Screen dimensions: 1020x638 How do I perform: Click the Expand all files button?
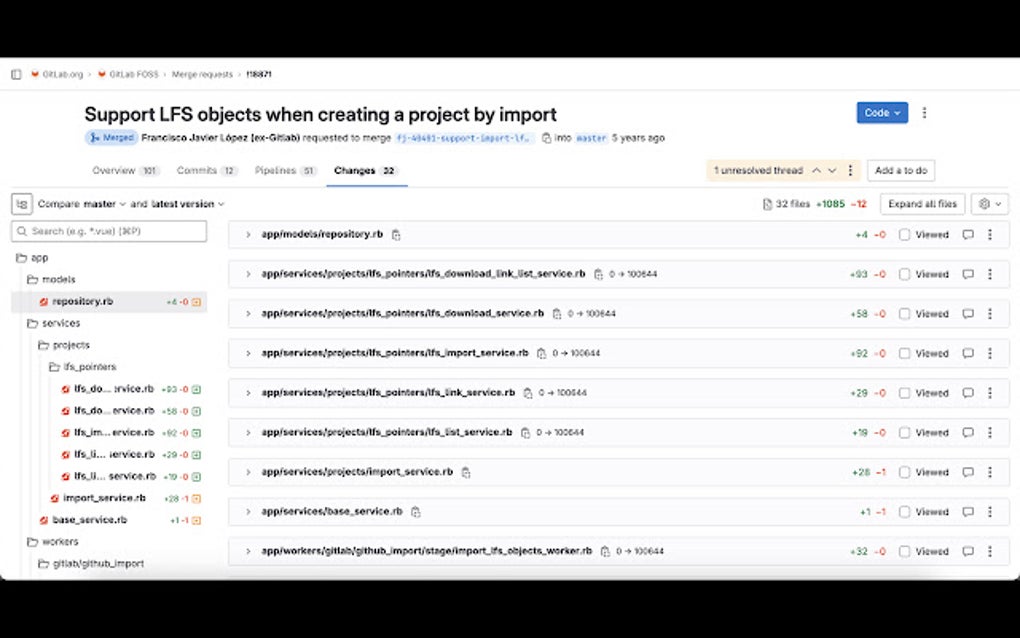click(922, 204)
